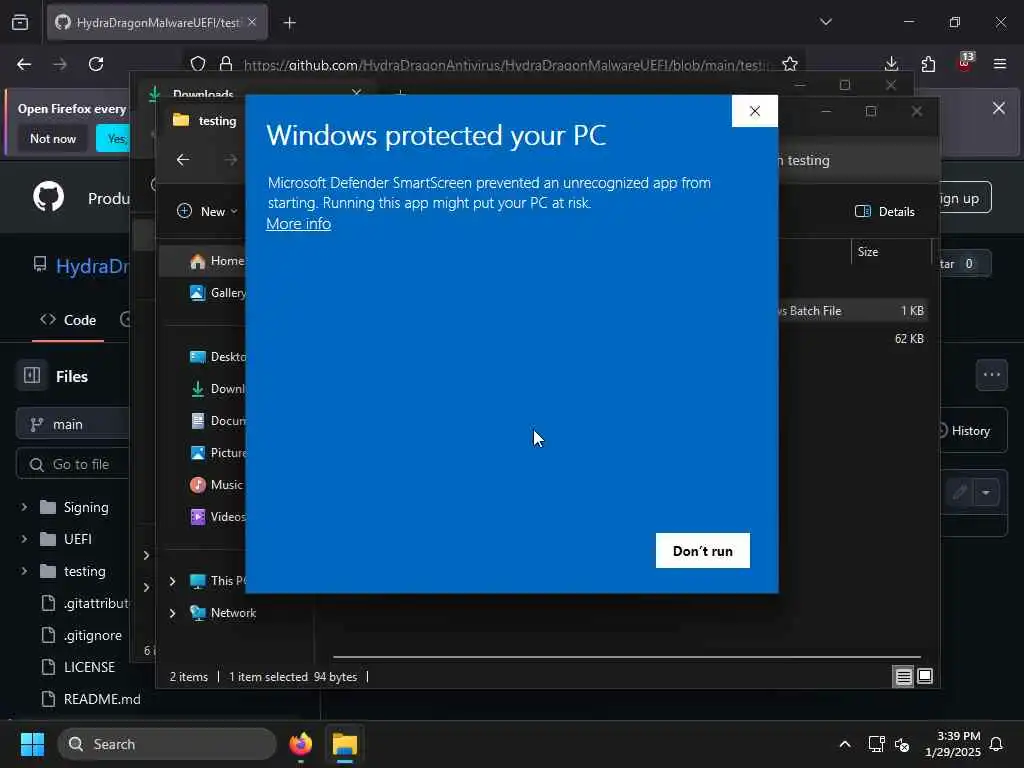The image size is (1024, 768).
Task: Select the Batch File row of 1 KB
Action: [x=852, y=311]
